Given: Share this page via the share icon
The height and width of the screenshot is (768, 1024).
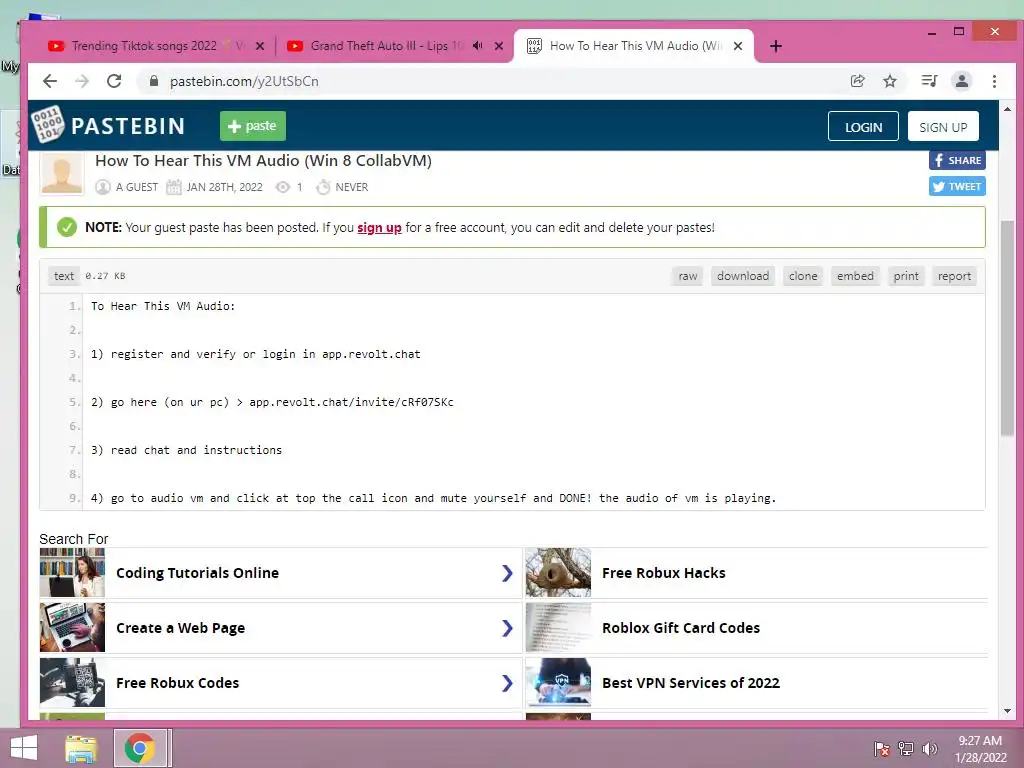Looking at the screenshot, I should click(x=857, y=81).
